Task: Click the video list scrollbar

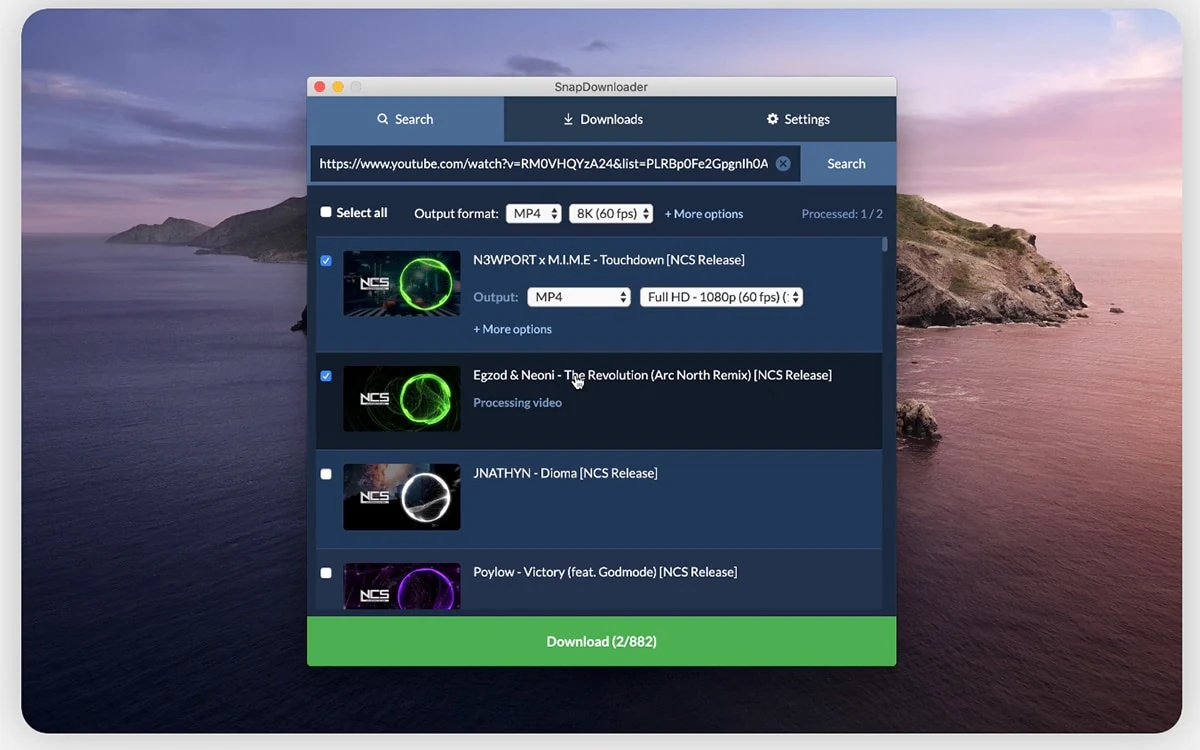Action: [x=885, y=243]
